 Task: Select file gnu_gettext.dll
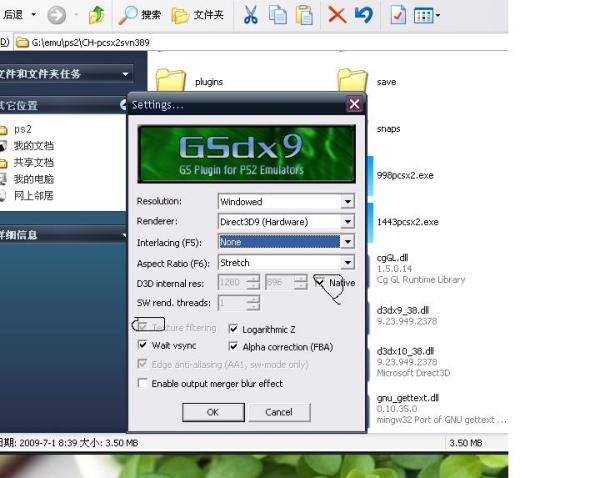(408, 398)
